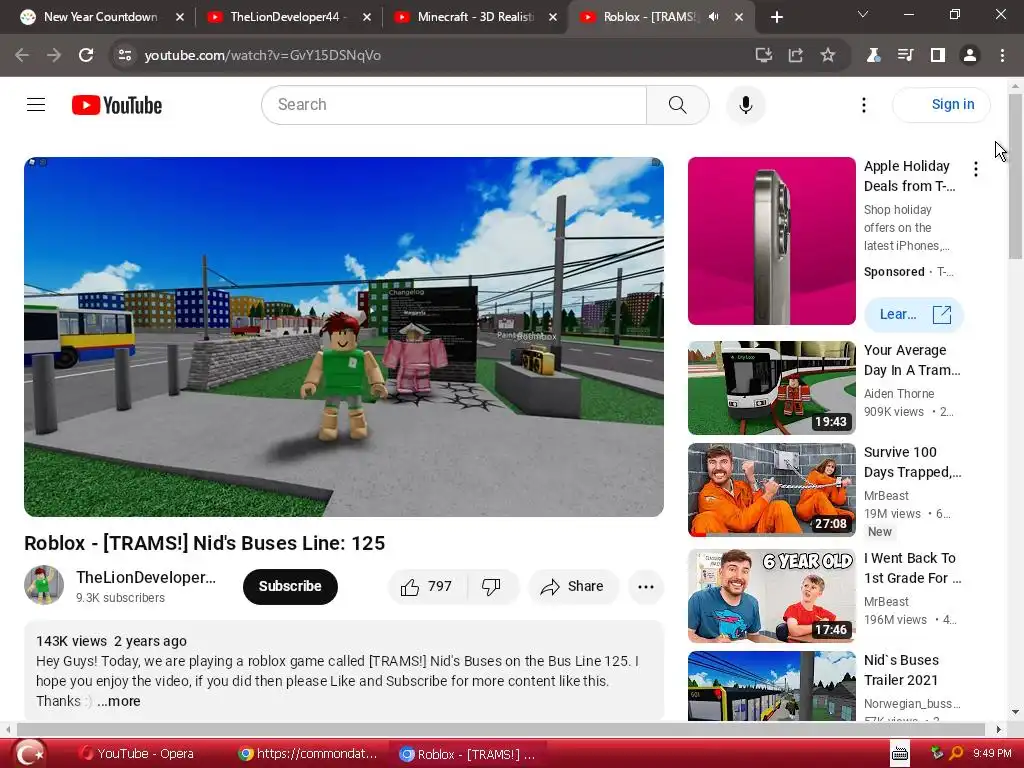Select the Roblox - [TRAMS!] tab
Image resolution: width=1024 pixels, height=768 pixels.
pos(649,17)
